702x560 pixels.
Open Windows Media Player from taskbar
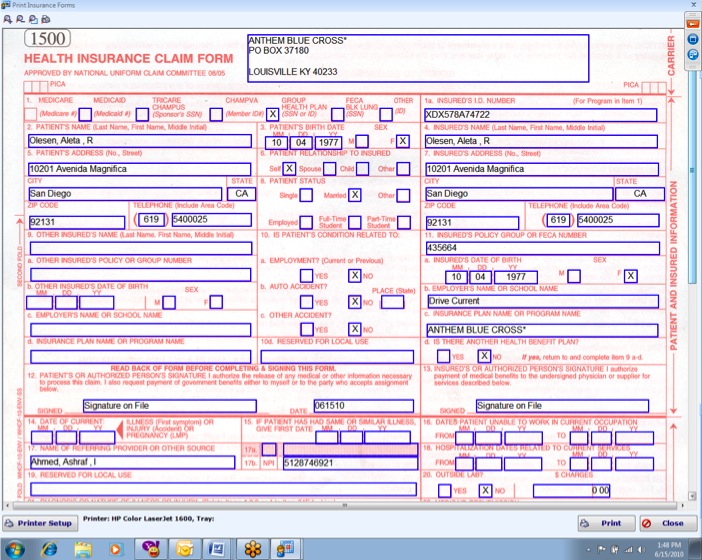(116, 549)
